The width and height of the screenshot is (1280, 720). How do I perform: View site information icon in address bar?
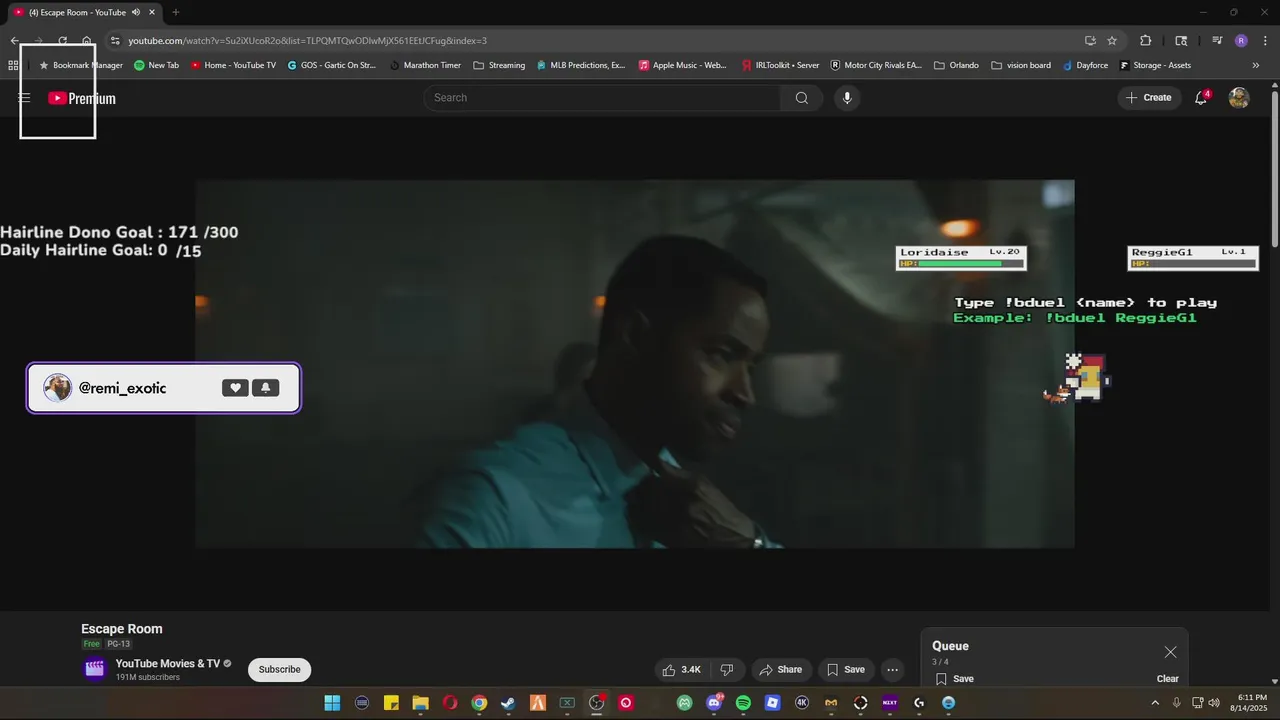(x=115, y=41)
